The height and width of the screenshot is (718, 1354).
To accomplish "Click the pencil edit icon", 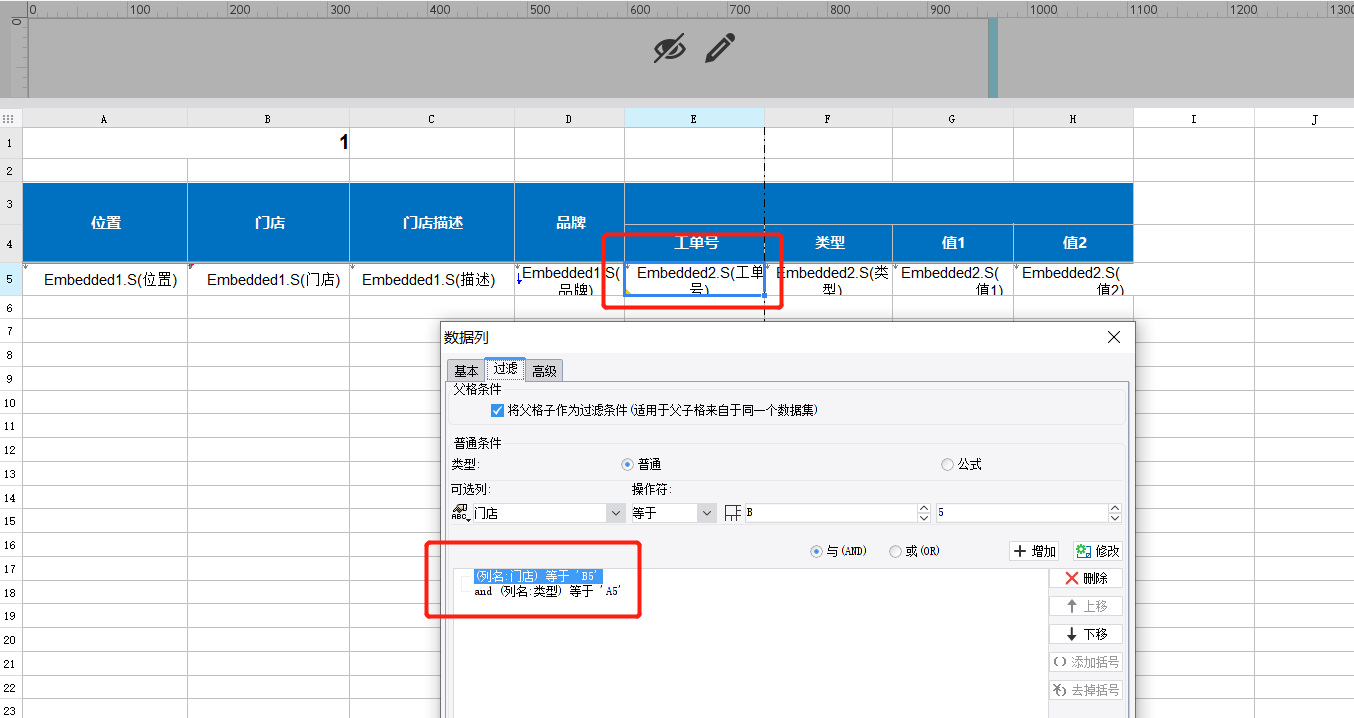I will tap(720, 48).
